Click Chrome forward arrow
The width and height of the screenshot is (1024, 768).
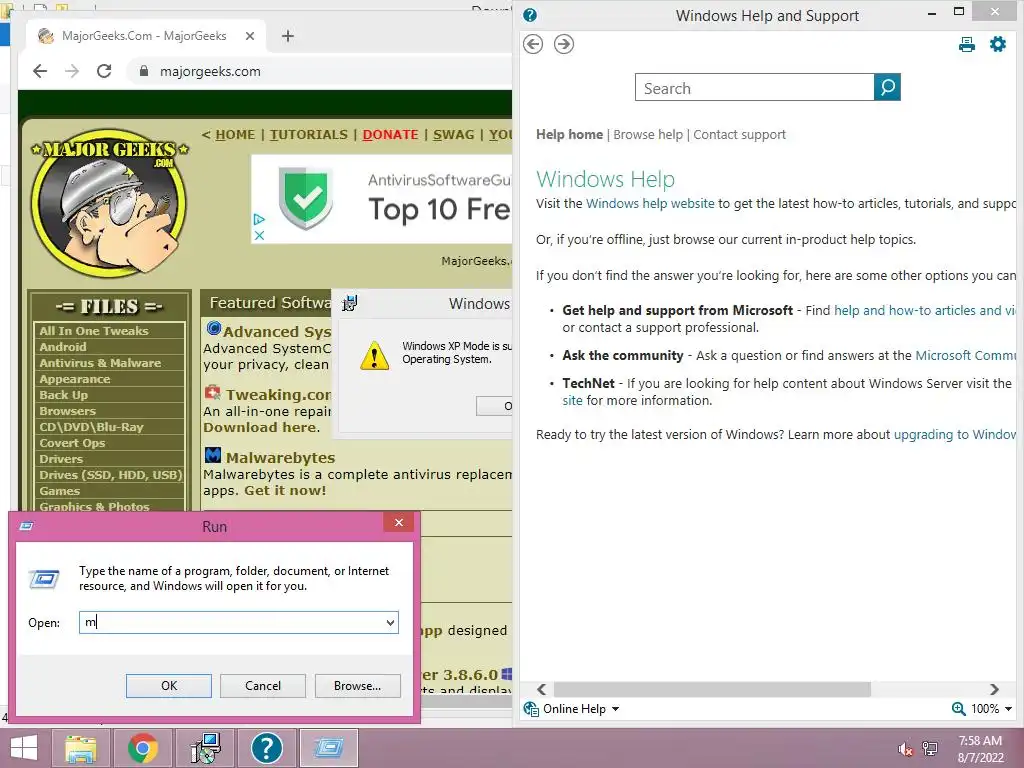(72, 71)
